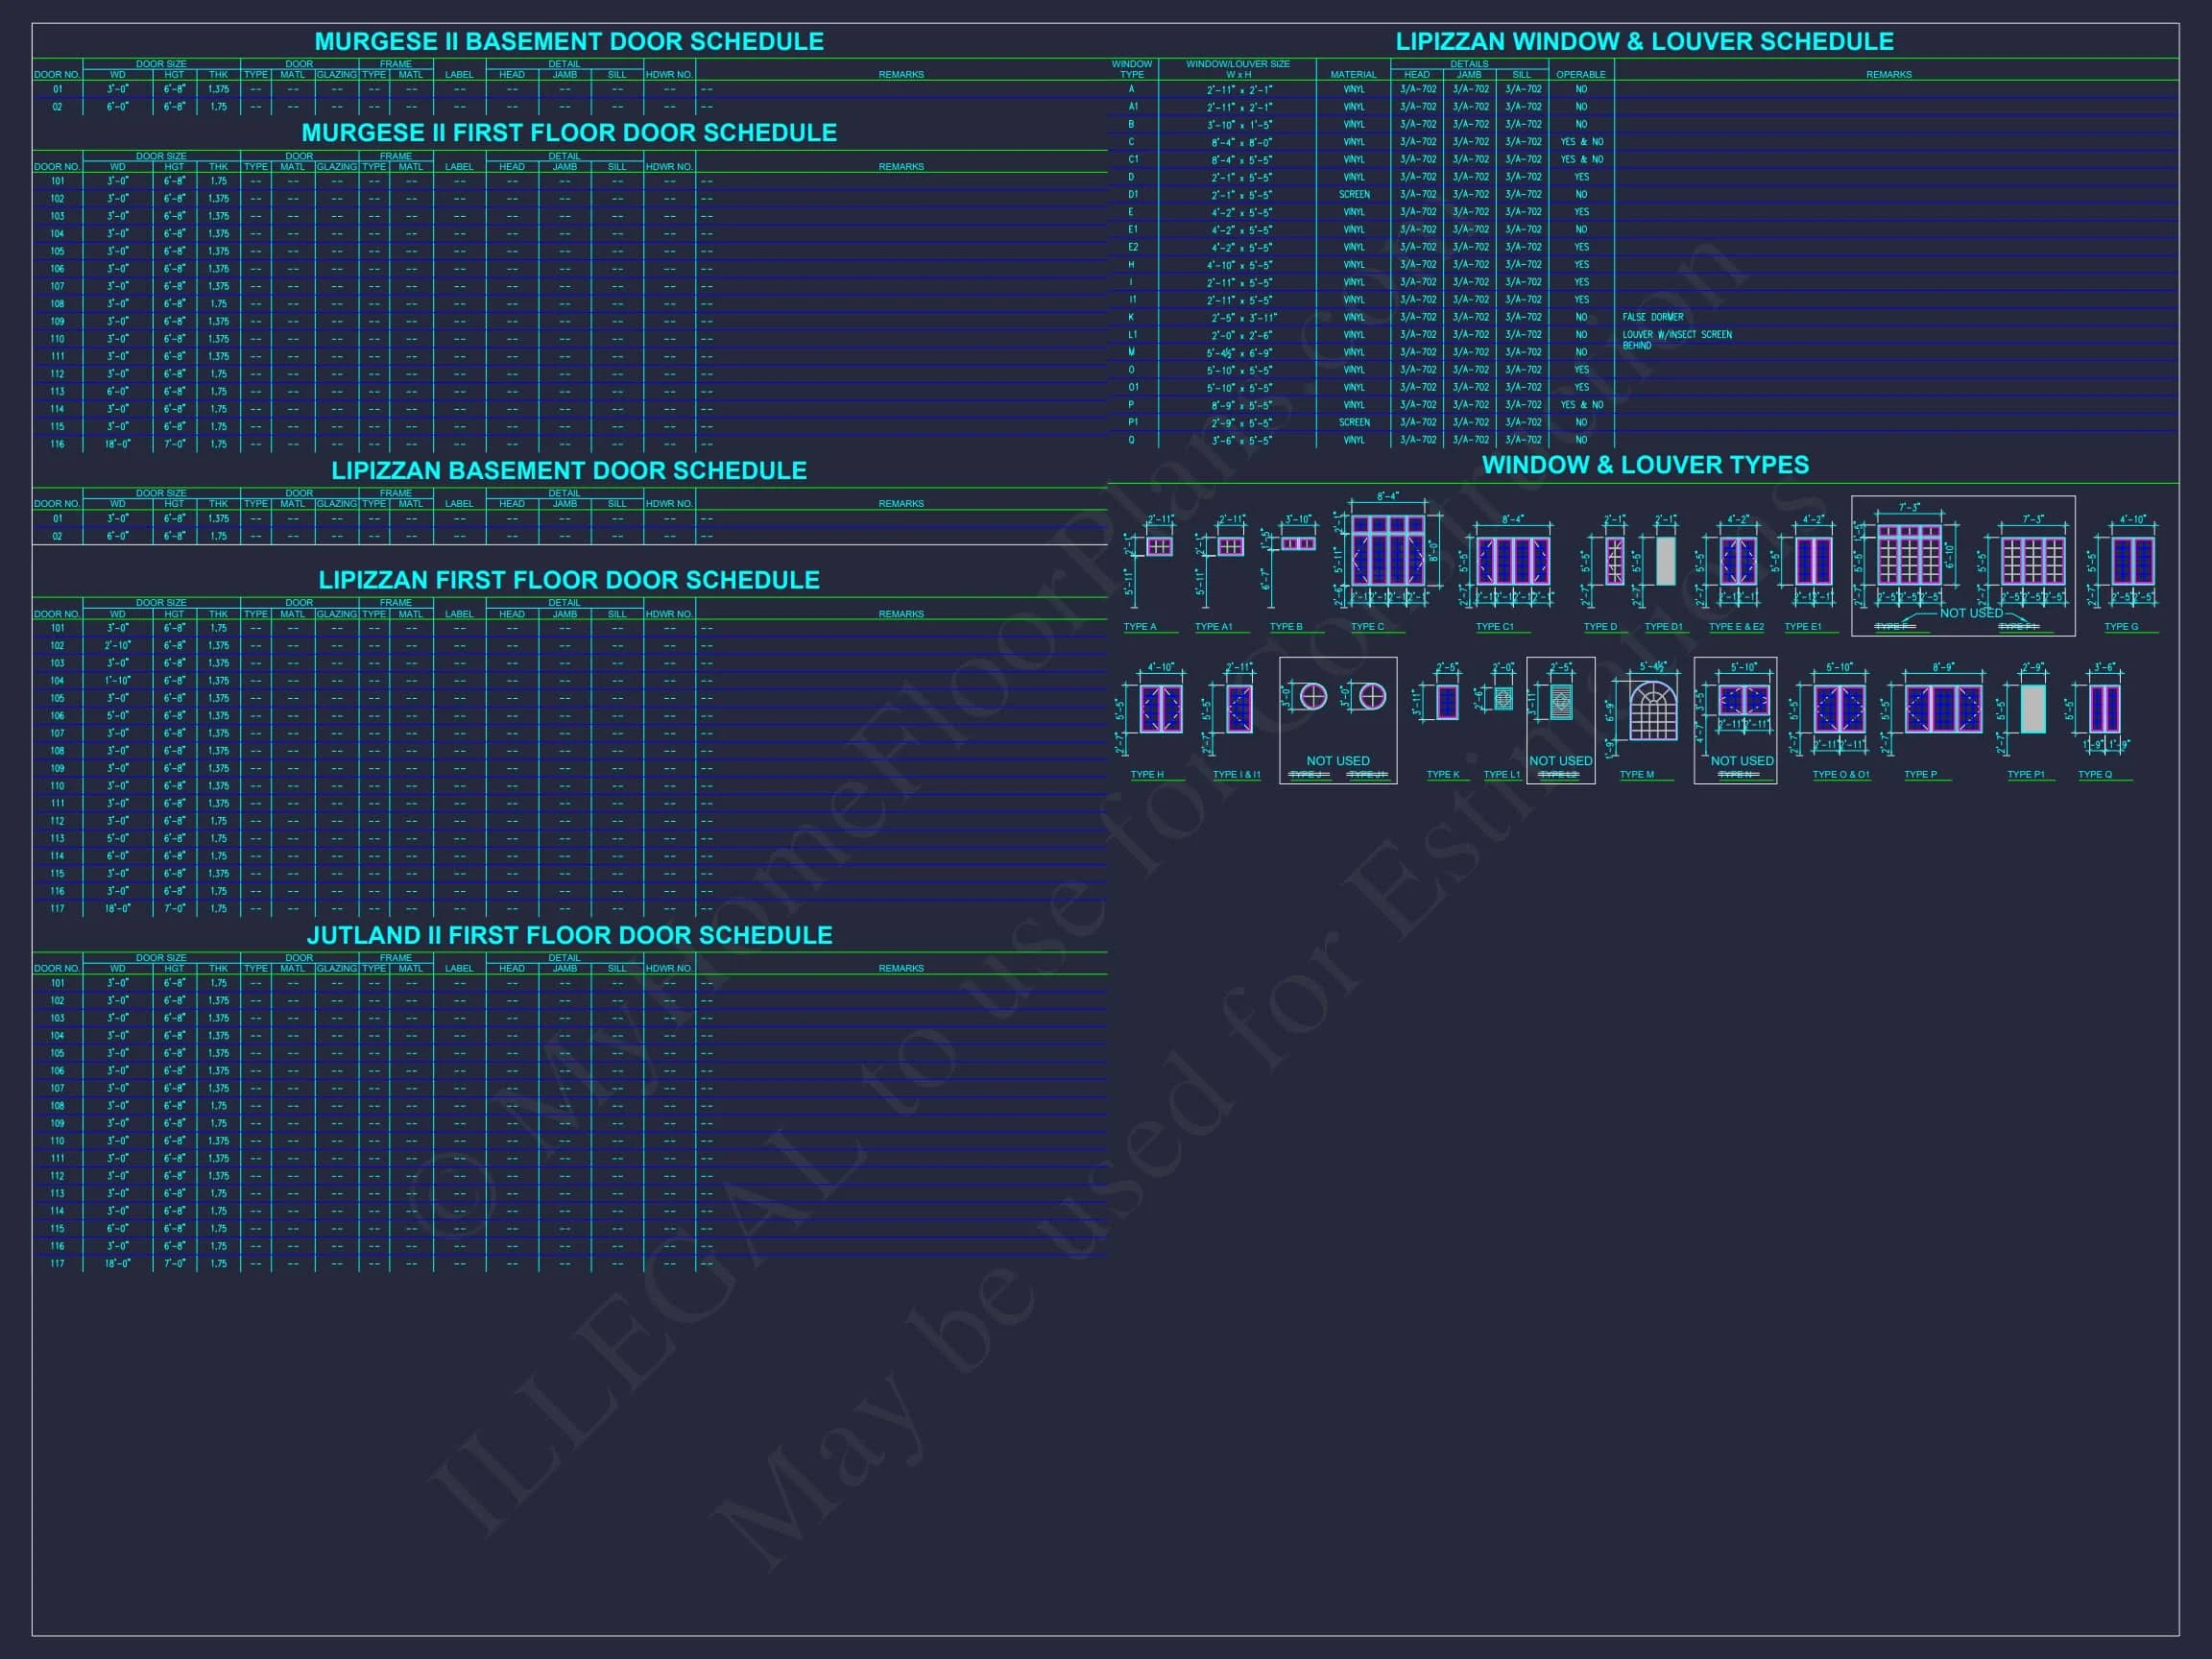Select the Type G window elevation
Screen dimensions: 2212x1659
tap(2132, 560)
